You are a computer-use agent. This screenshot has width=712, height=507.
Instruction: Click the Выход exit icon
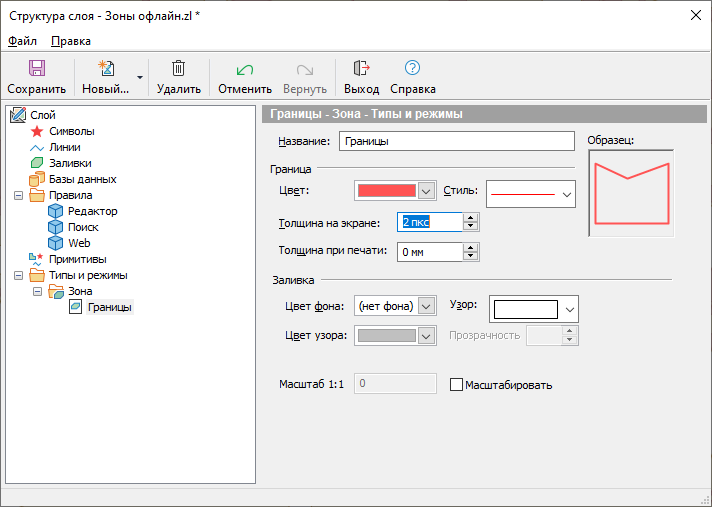tap(361, 69)
